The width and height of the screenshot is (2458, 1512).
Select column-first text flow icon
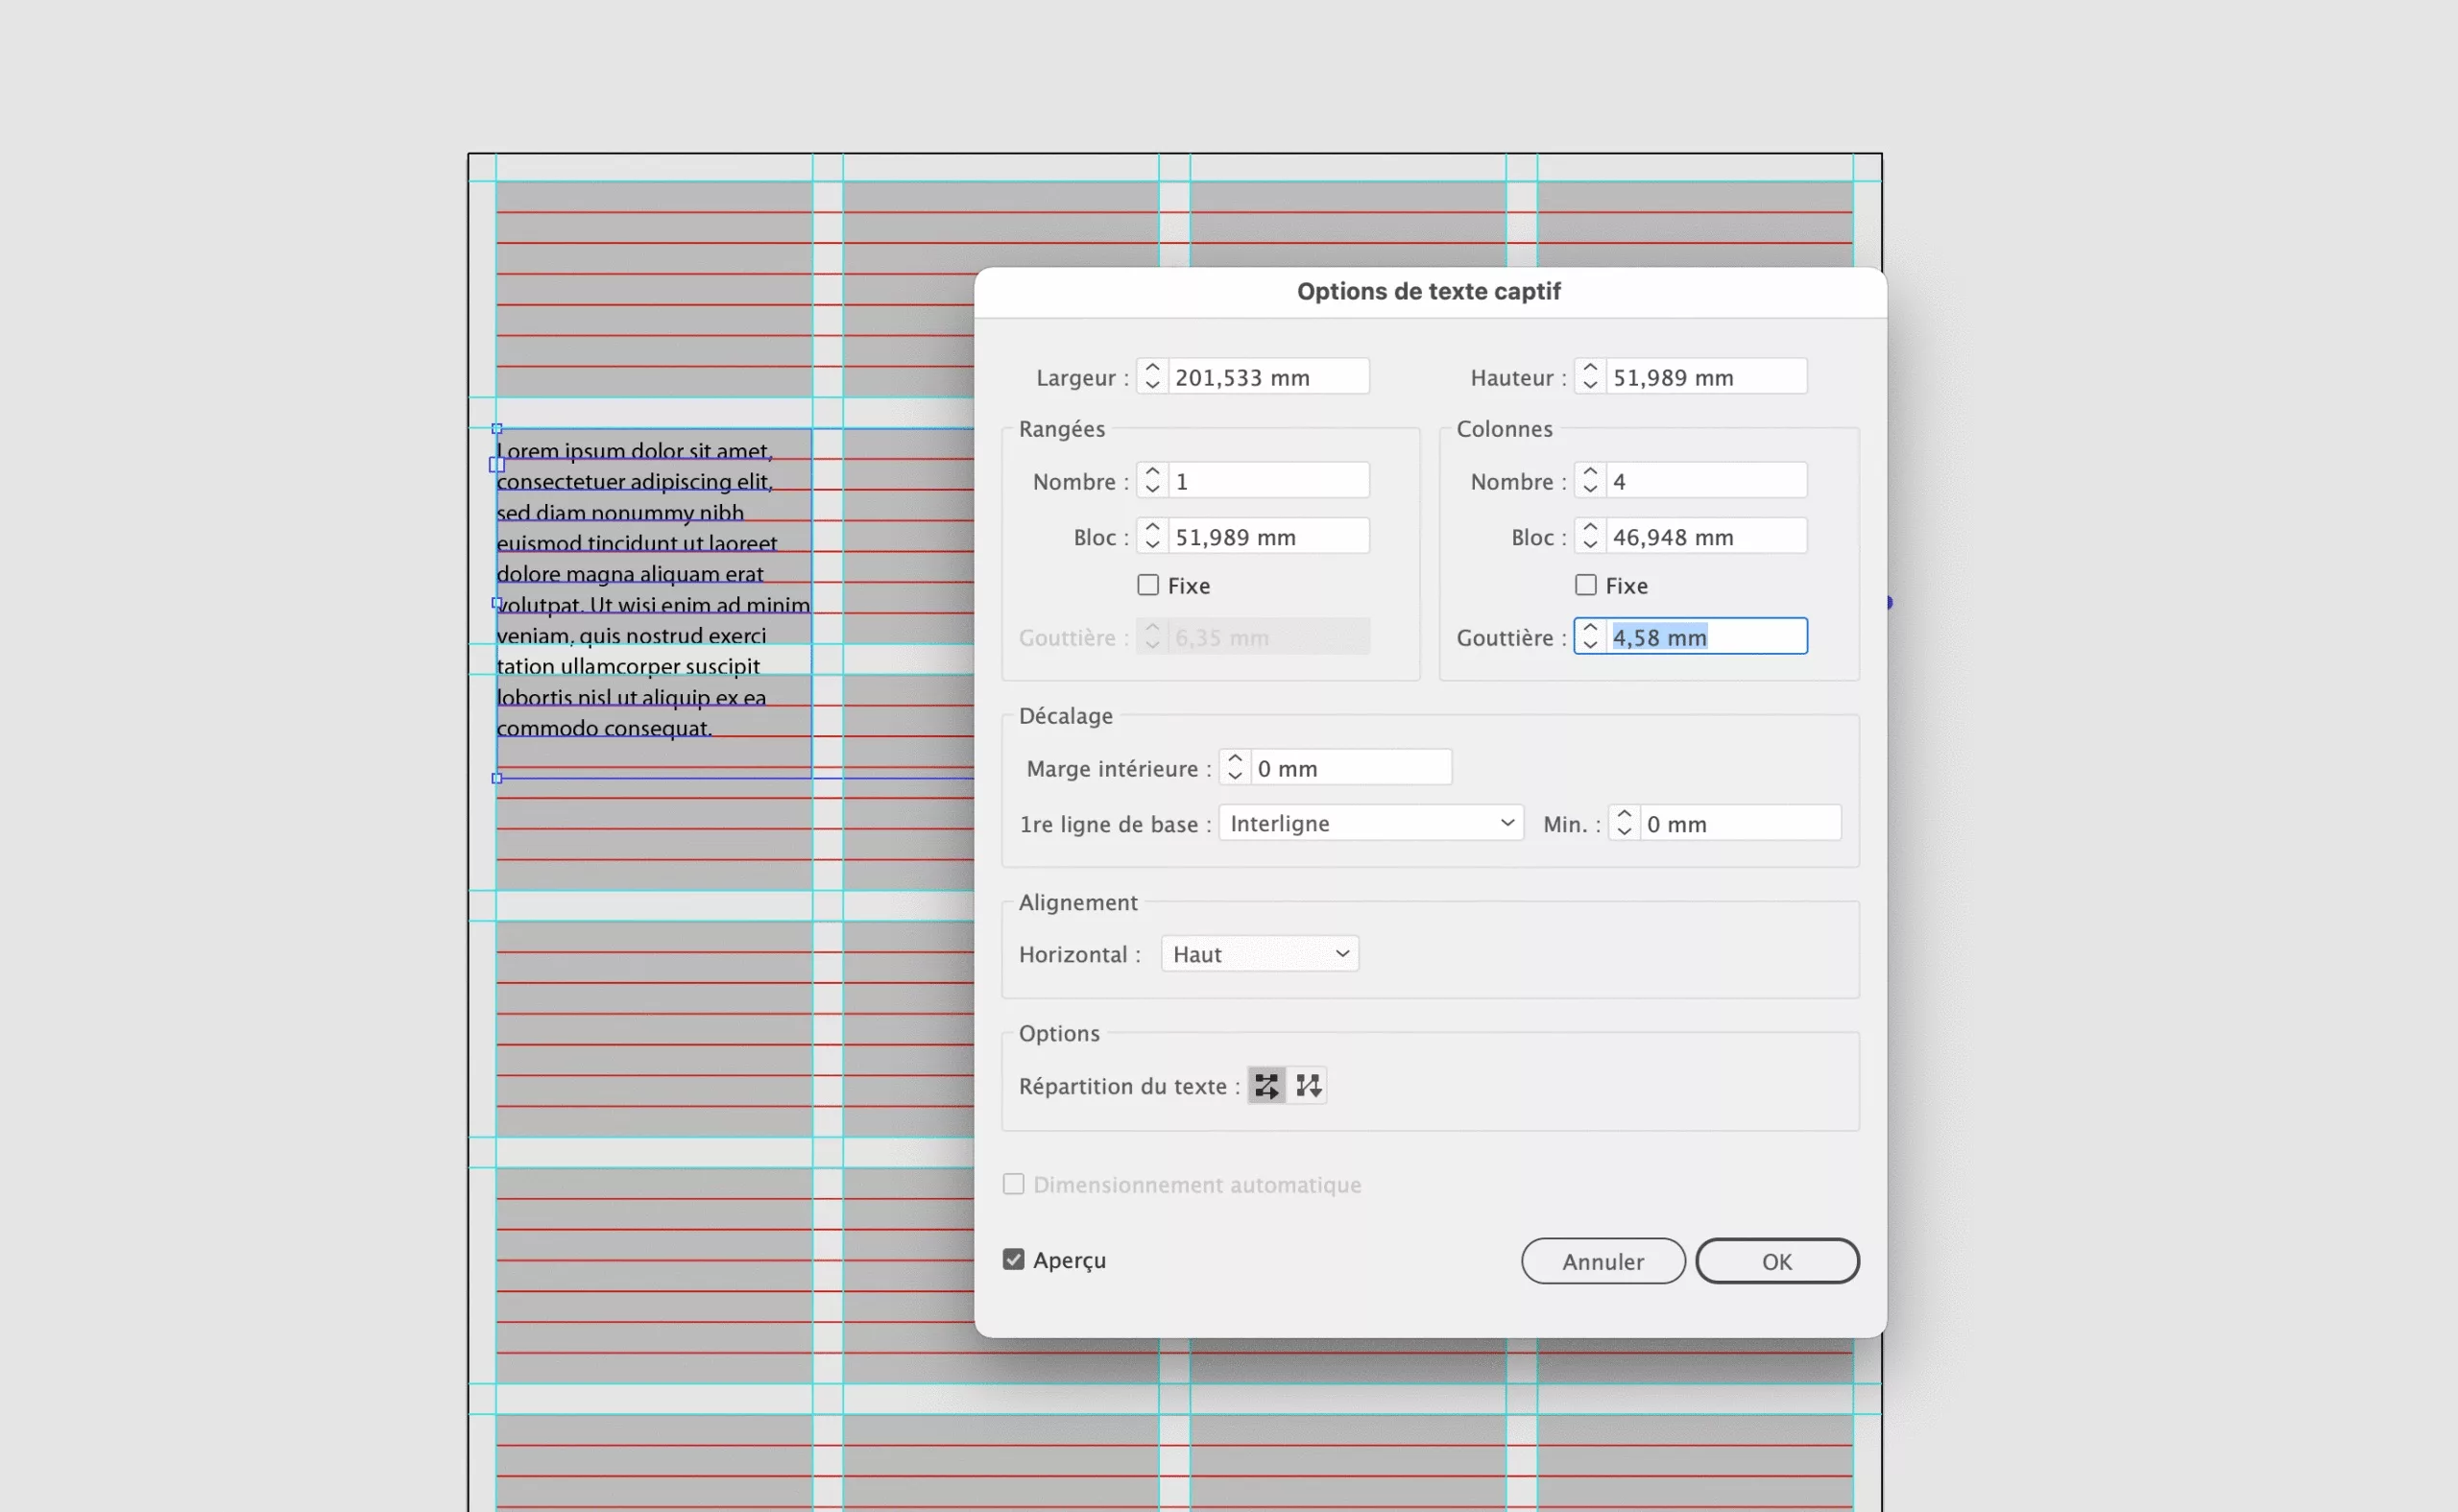(x=1308, y=1085)
